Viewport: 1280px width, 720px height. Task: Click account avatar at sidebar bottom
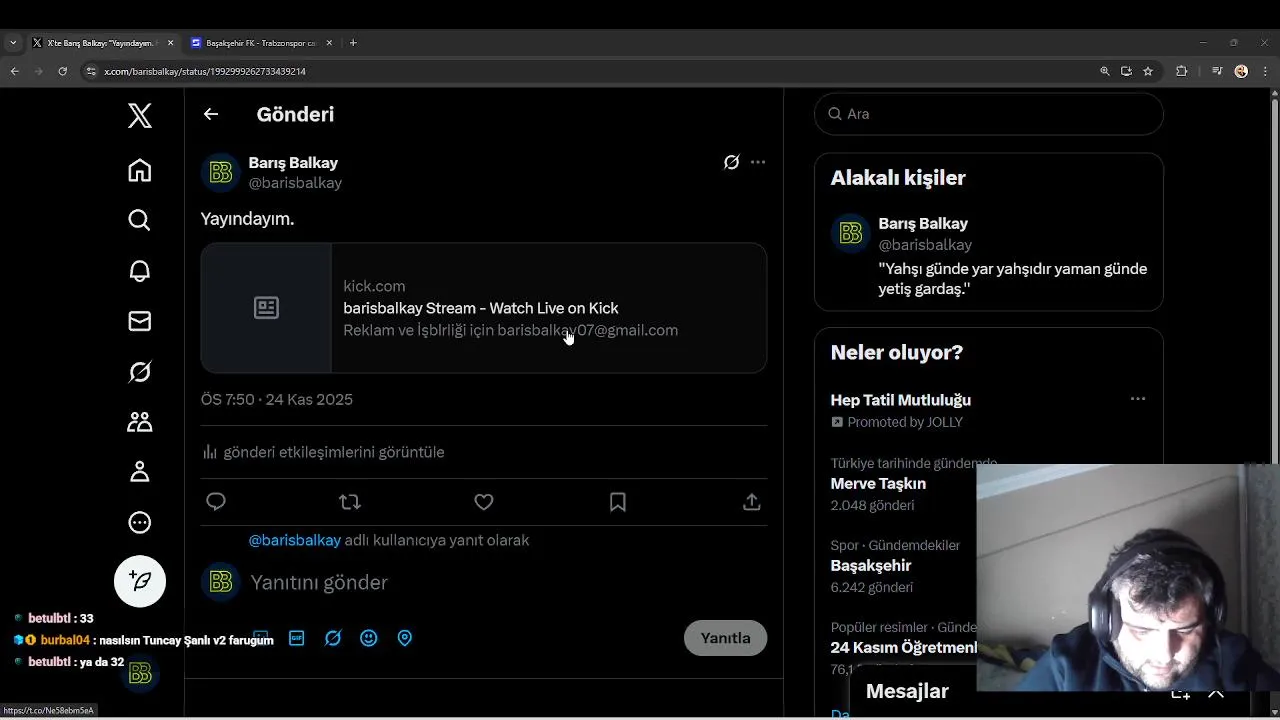click(x=140, y=674)
